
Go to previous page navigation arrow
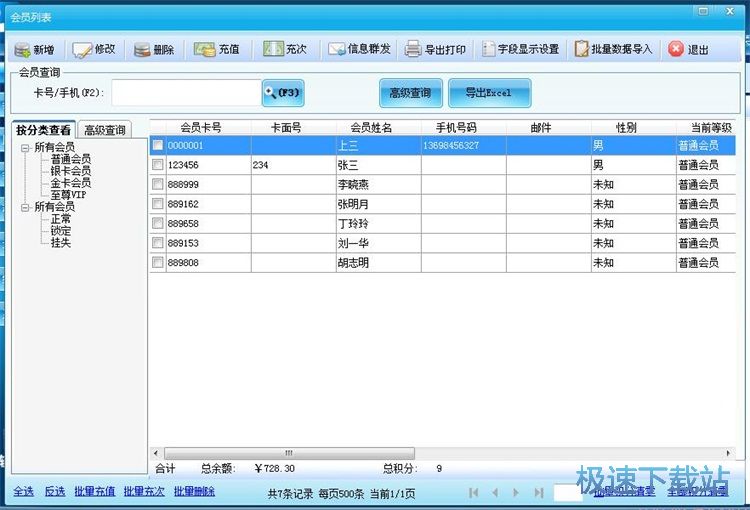point(495,492)
